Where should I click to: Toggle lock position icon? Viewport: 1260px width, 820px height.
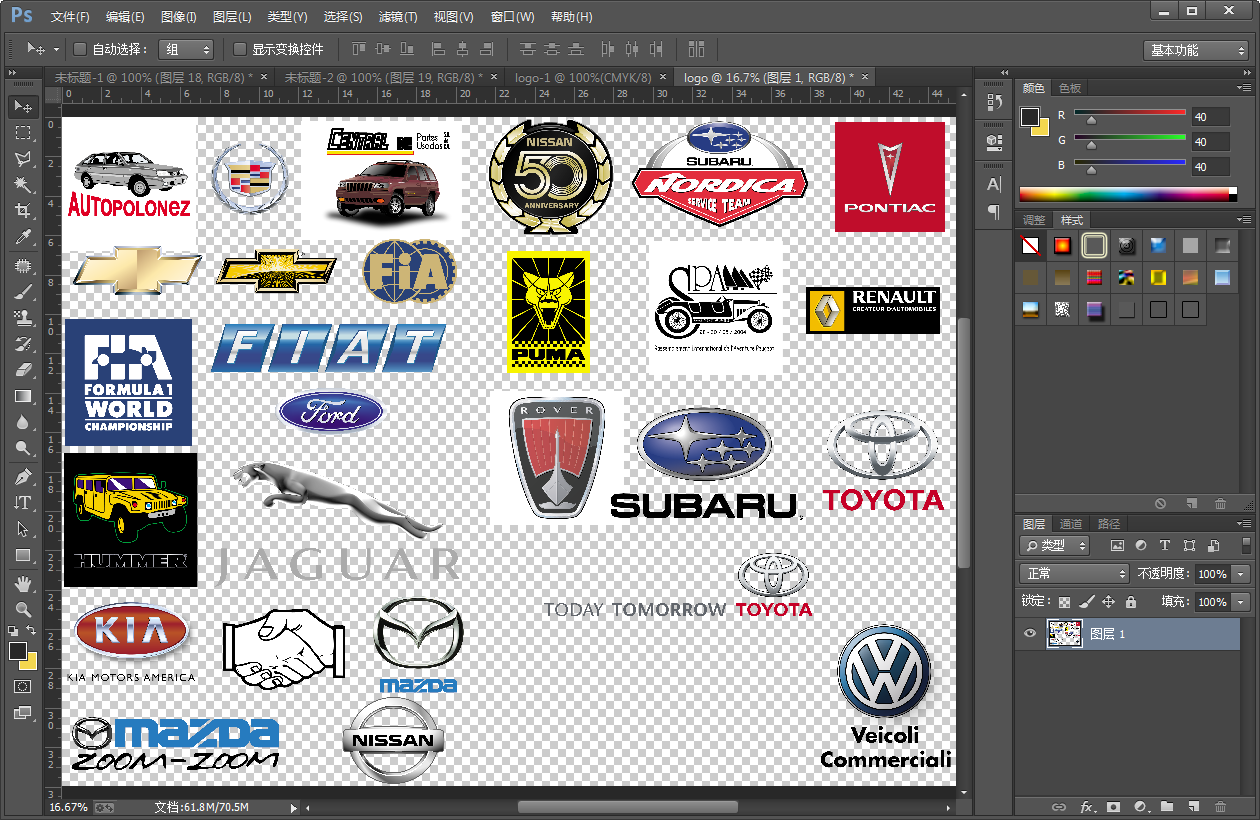pos(1108,603)
